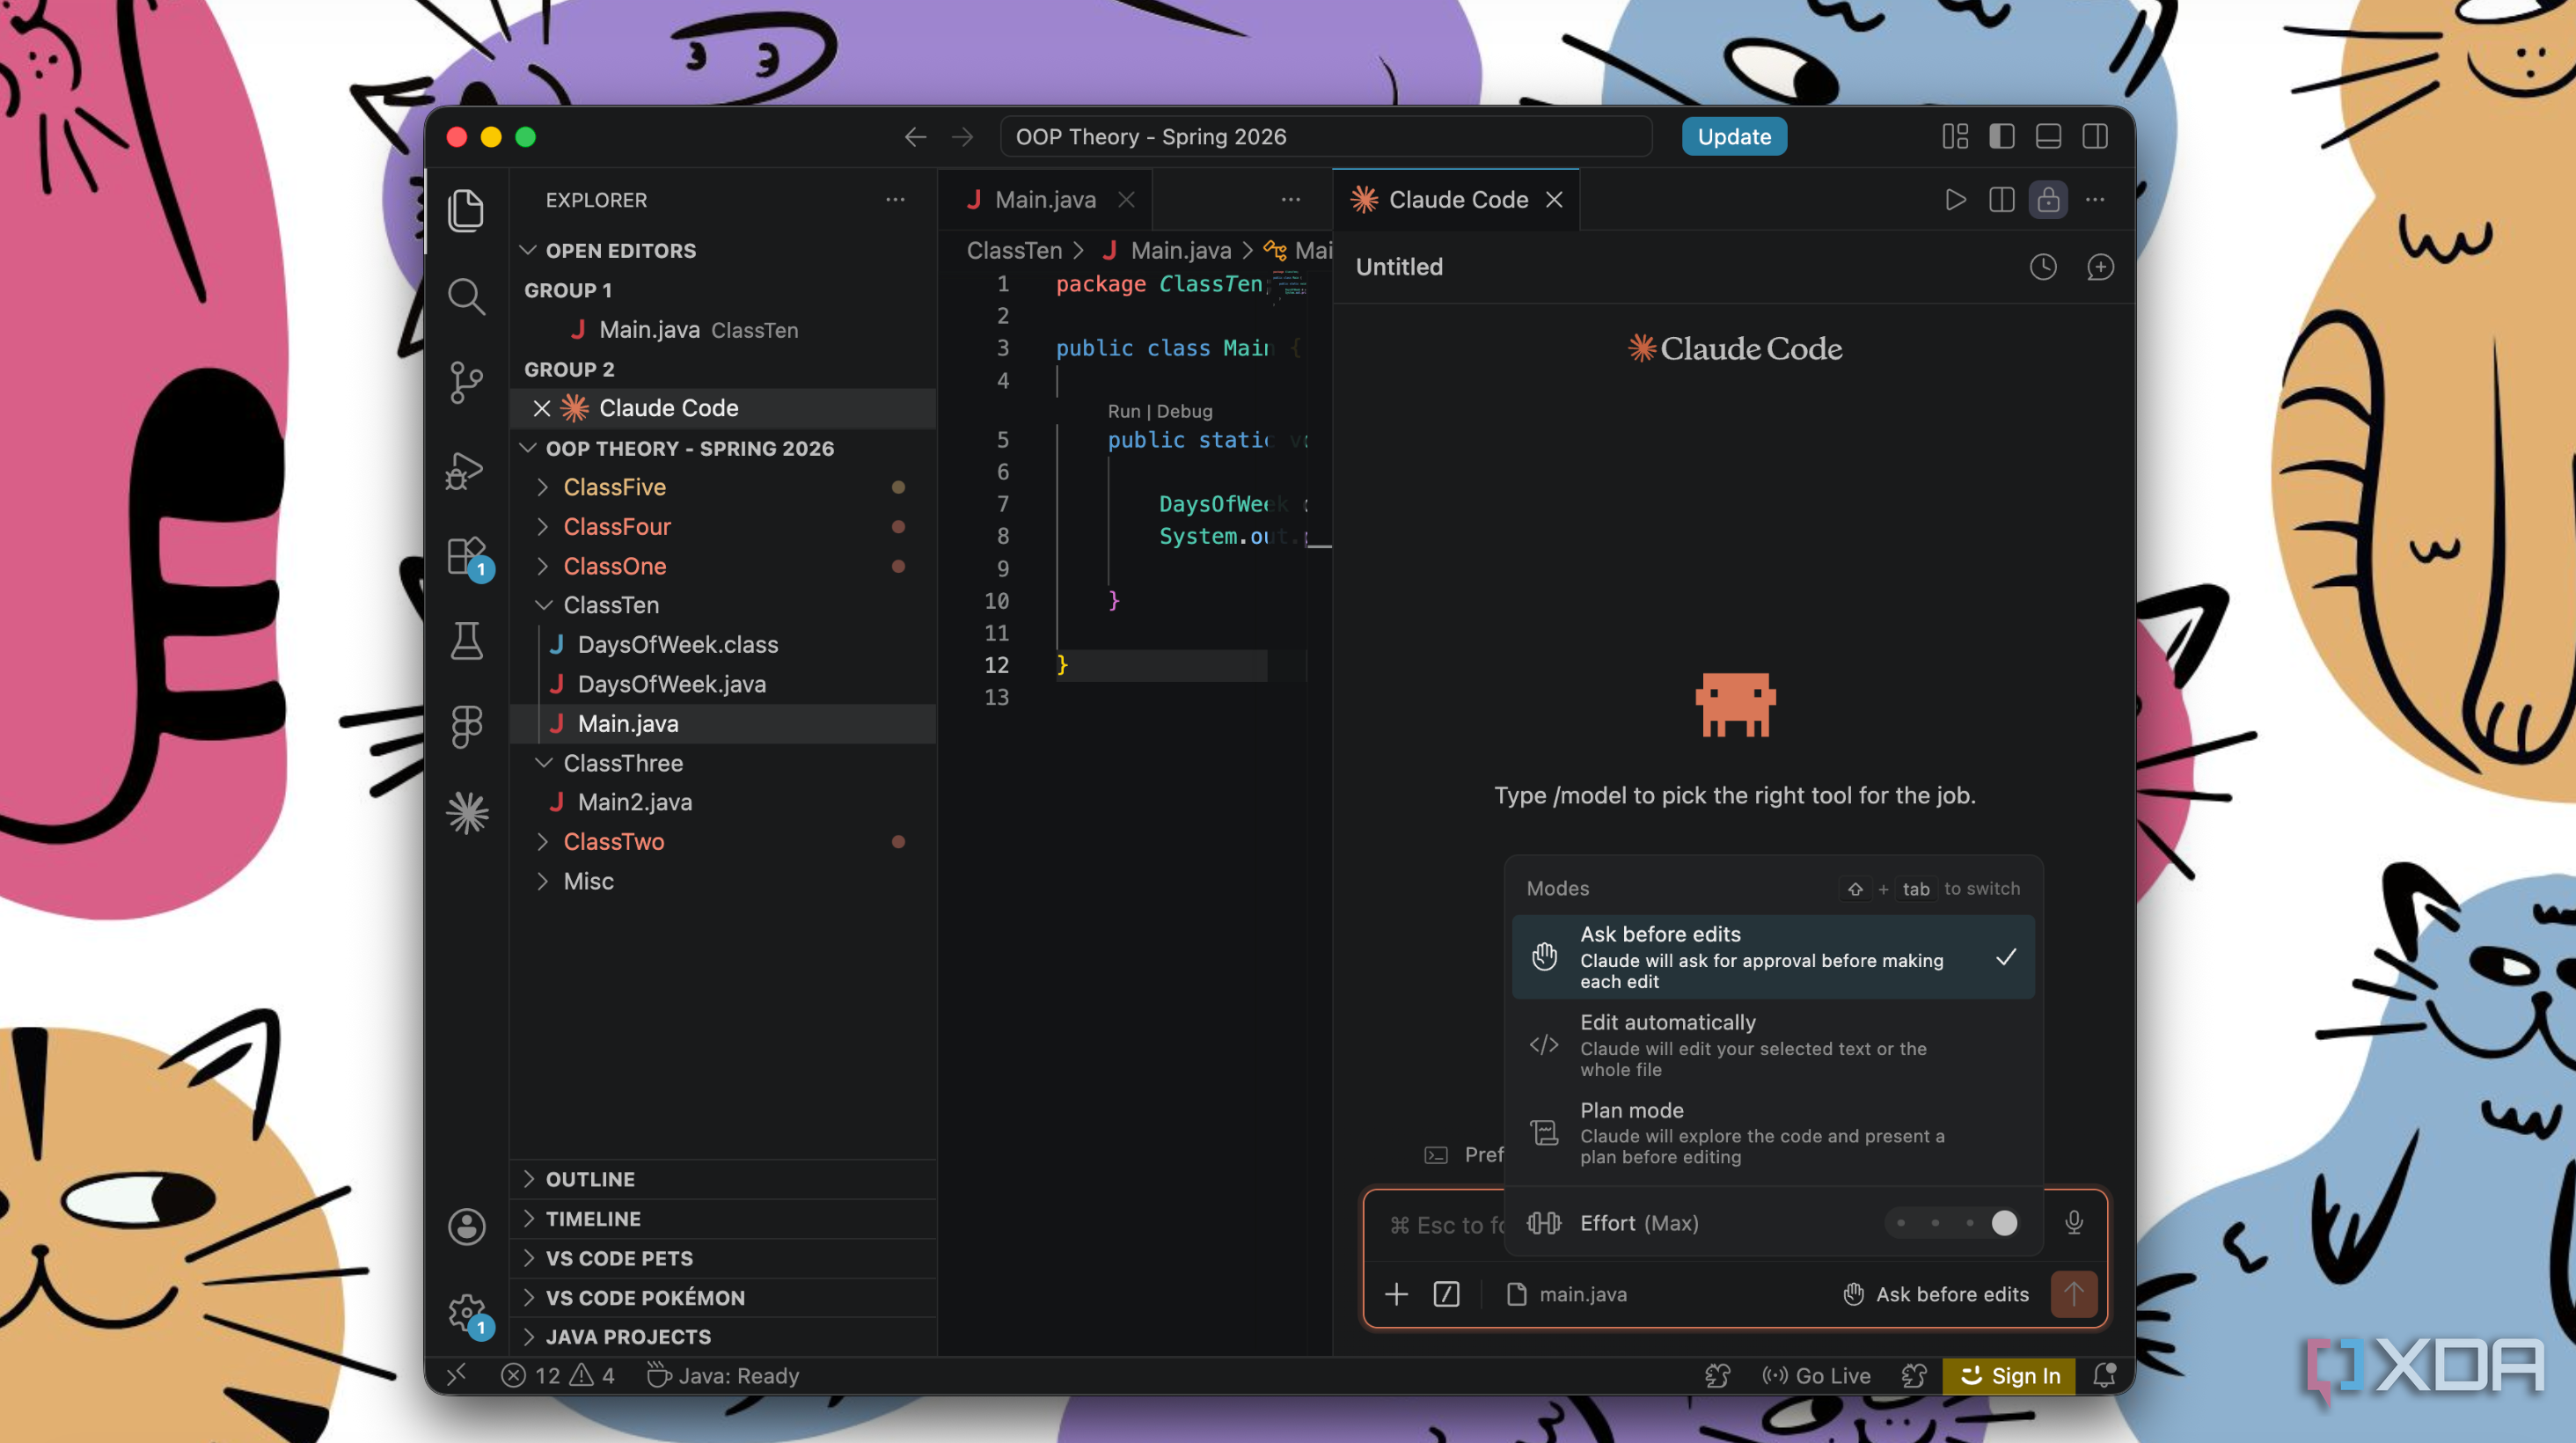
Task: Expand the ClassTwo folder
Action: tap(723, 842)
